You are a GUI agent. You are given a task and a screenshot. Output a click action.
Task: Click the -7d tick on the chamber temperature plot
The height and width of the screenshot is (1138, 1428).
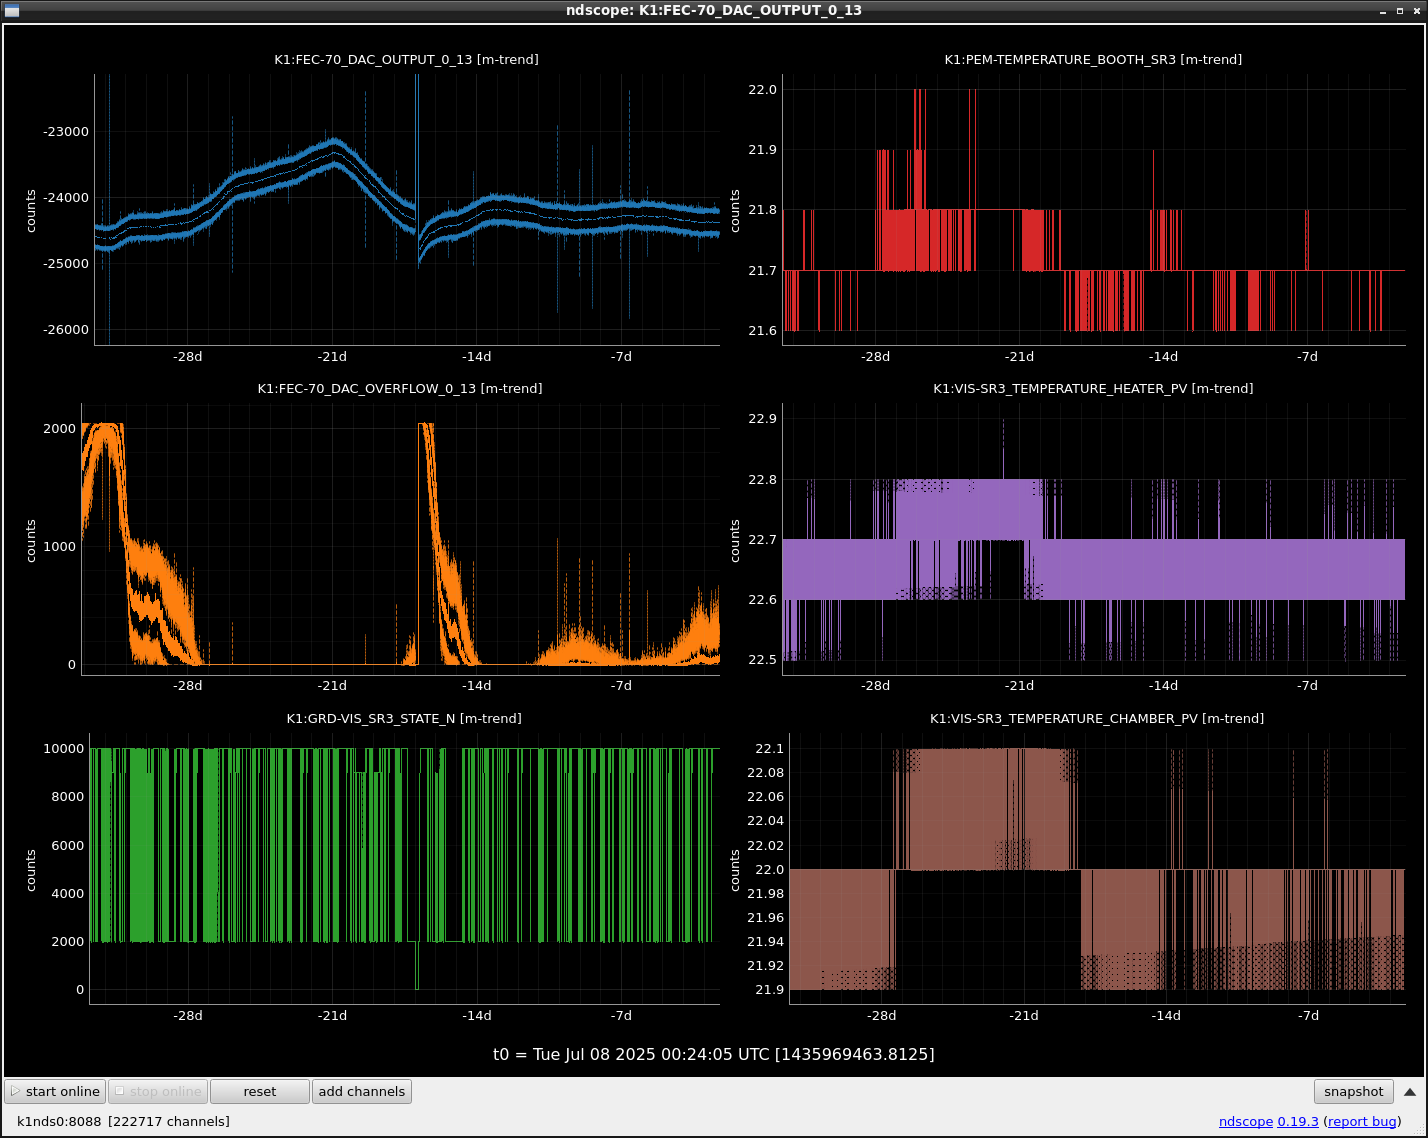click(x=1309, y=1016)
